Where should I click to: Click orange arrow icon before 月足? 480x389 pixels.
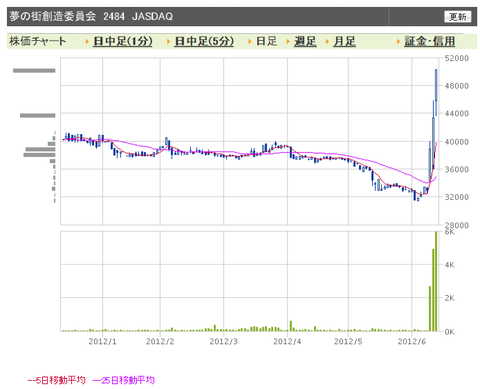(327, 42)
